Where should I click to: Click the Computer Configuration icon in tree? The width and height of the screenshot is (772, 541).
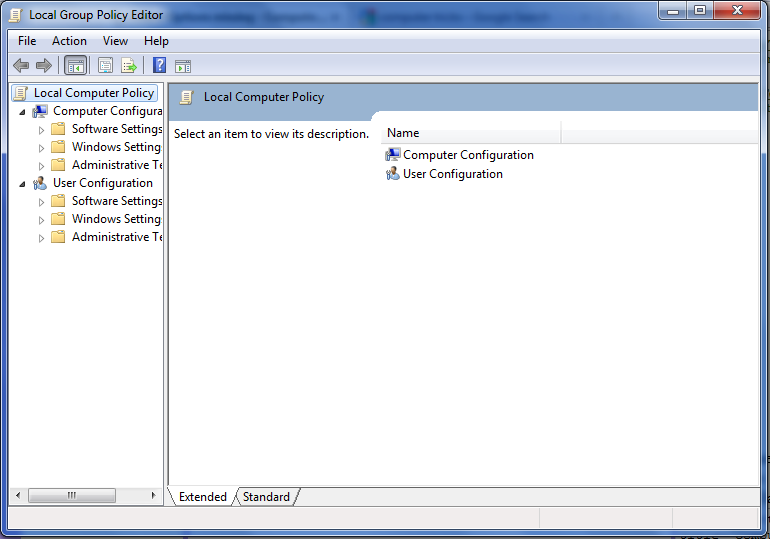(40, 112)
